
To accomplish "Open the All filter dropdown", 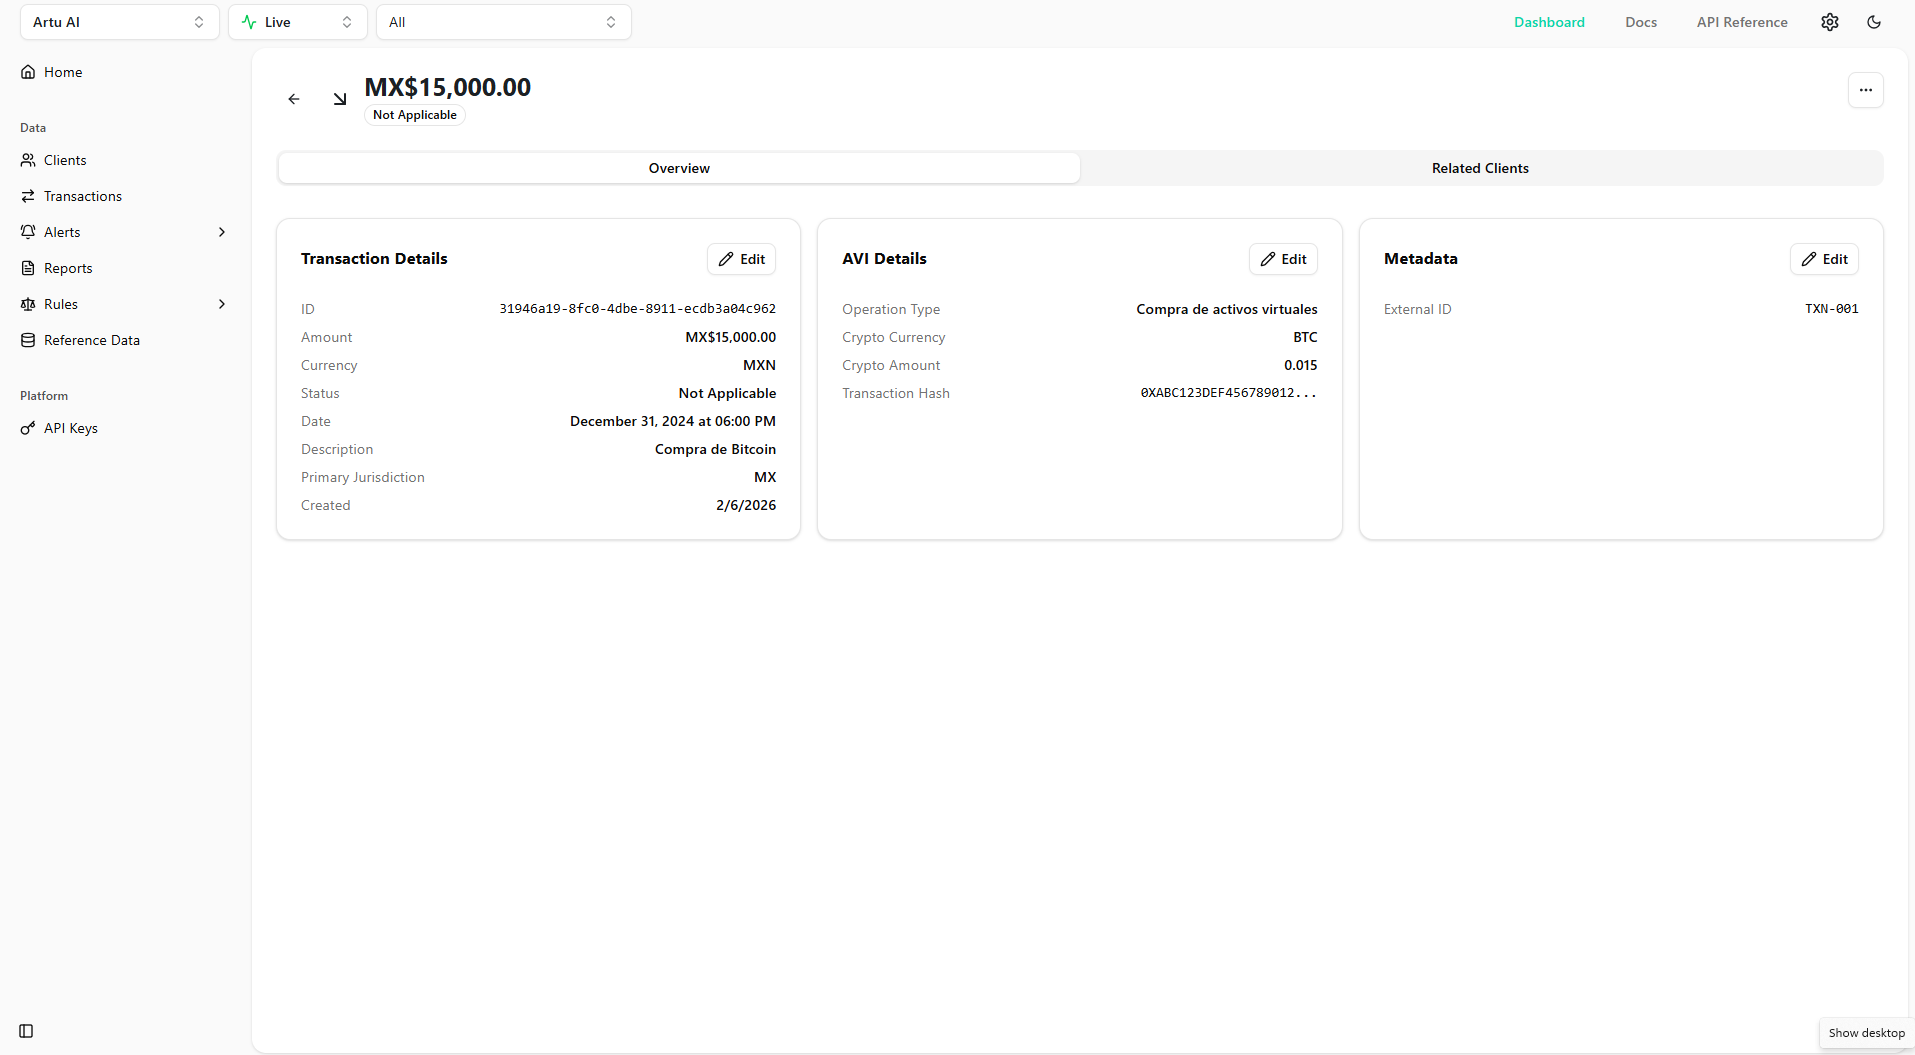I will [504, 22].
